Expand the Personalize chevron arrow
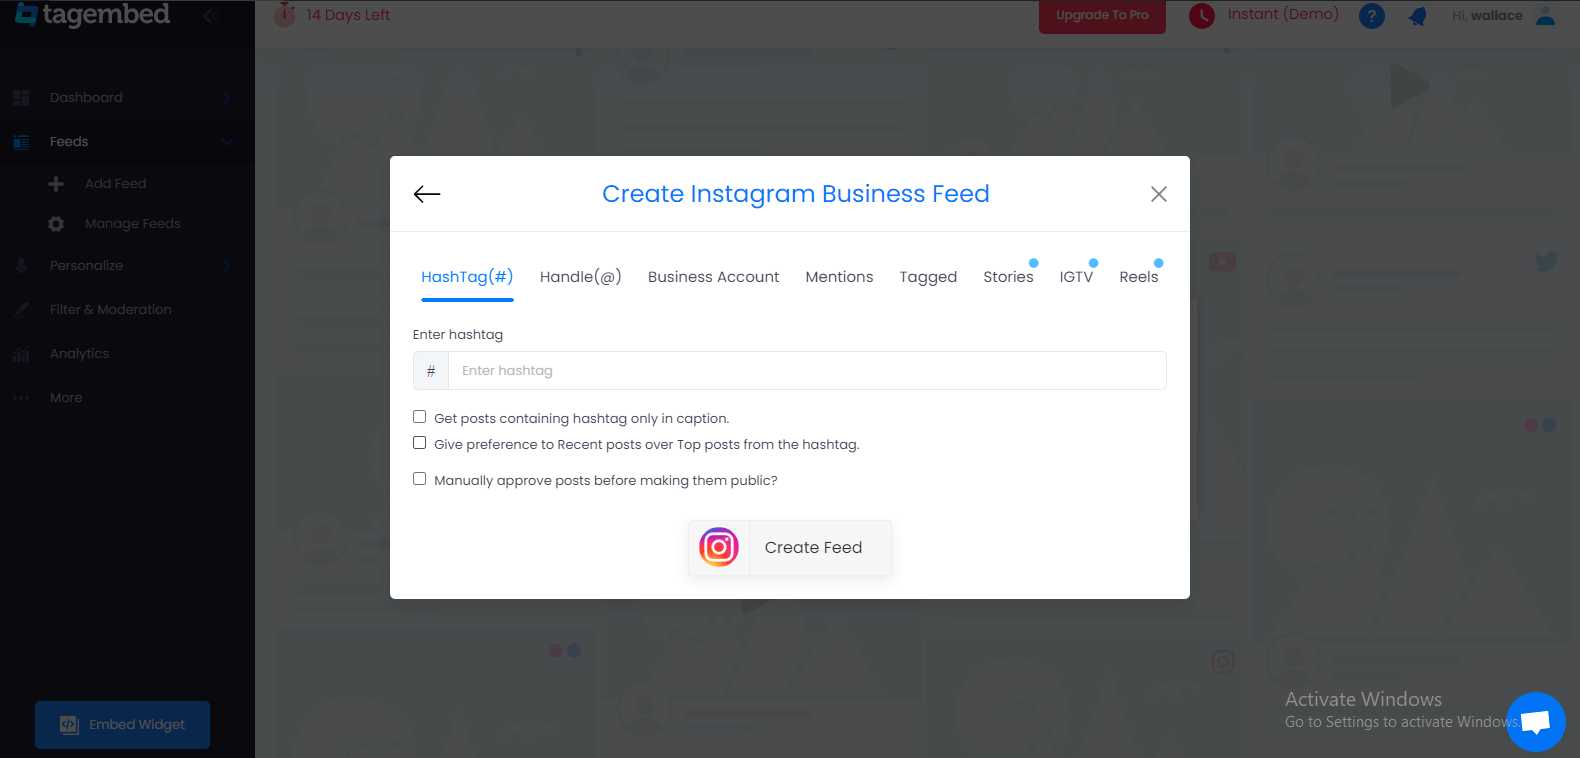Screen dimensions: 1580x758 [x=227, y=265]
